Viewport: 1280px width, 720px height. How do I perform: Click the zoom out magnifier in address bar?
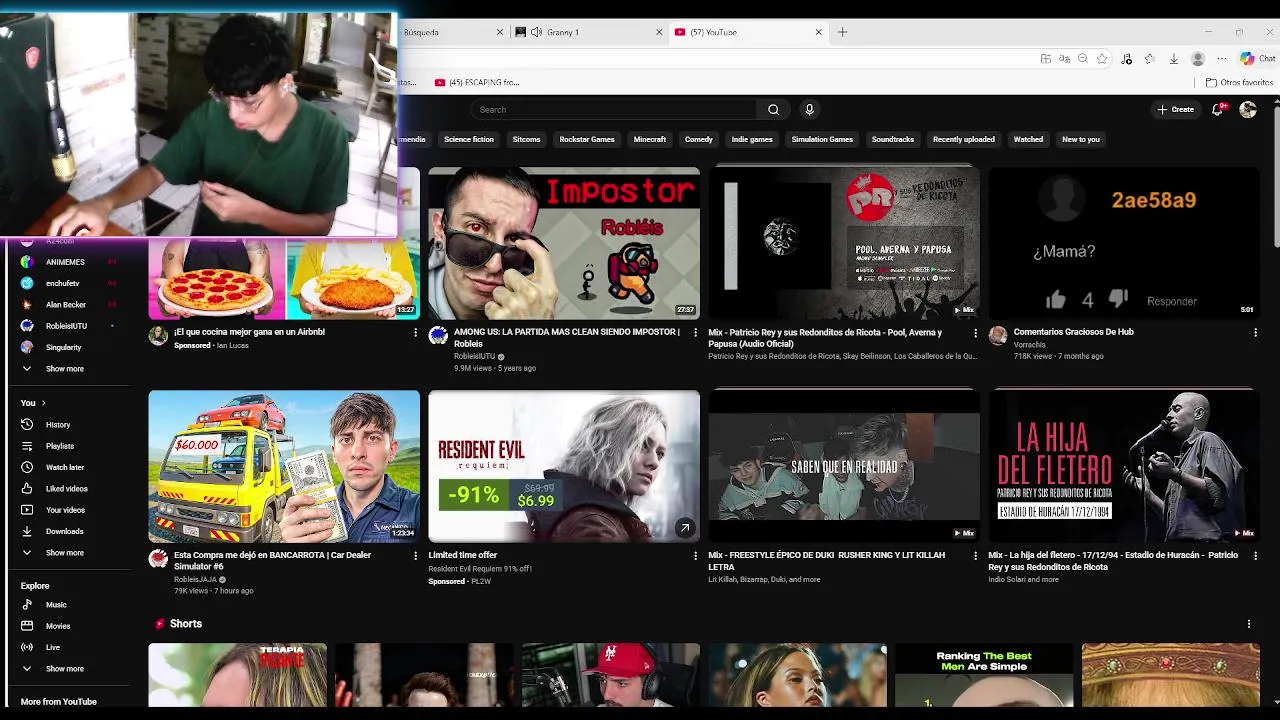[1083, 59]
